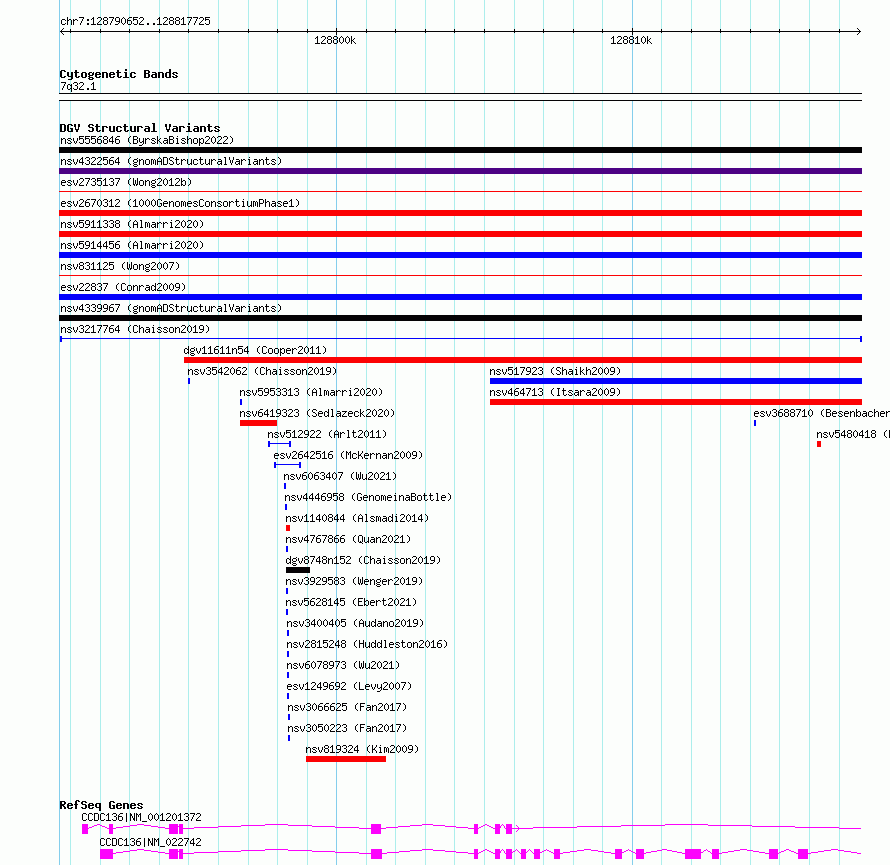Open nsv4446958 (GenomeinaBottle) variant

tap(368, 497)
